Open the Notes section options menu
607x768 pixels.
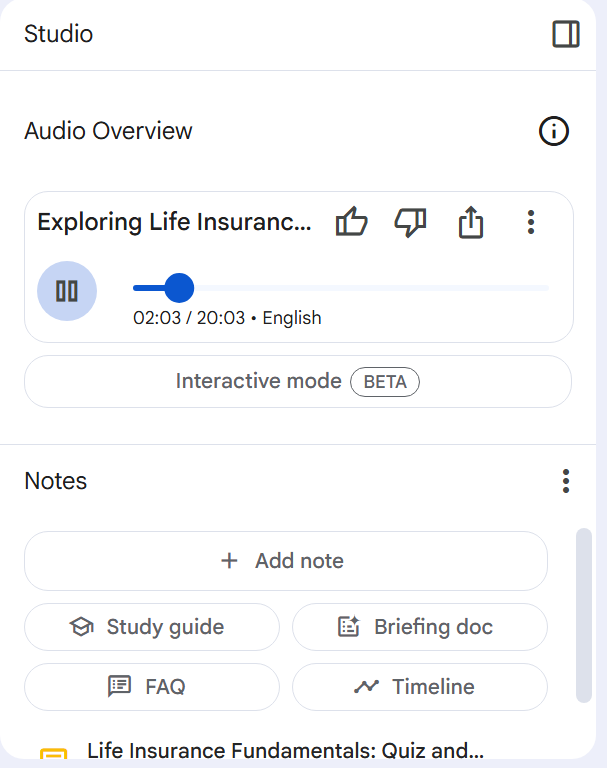pos(566,481)
